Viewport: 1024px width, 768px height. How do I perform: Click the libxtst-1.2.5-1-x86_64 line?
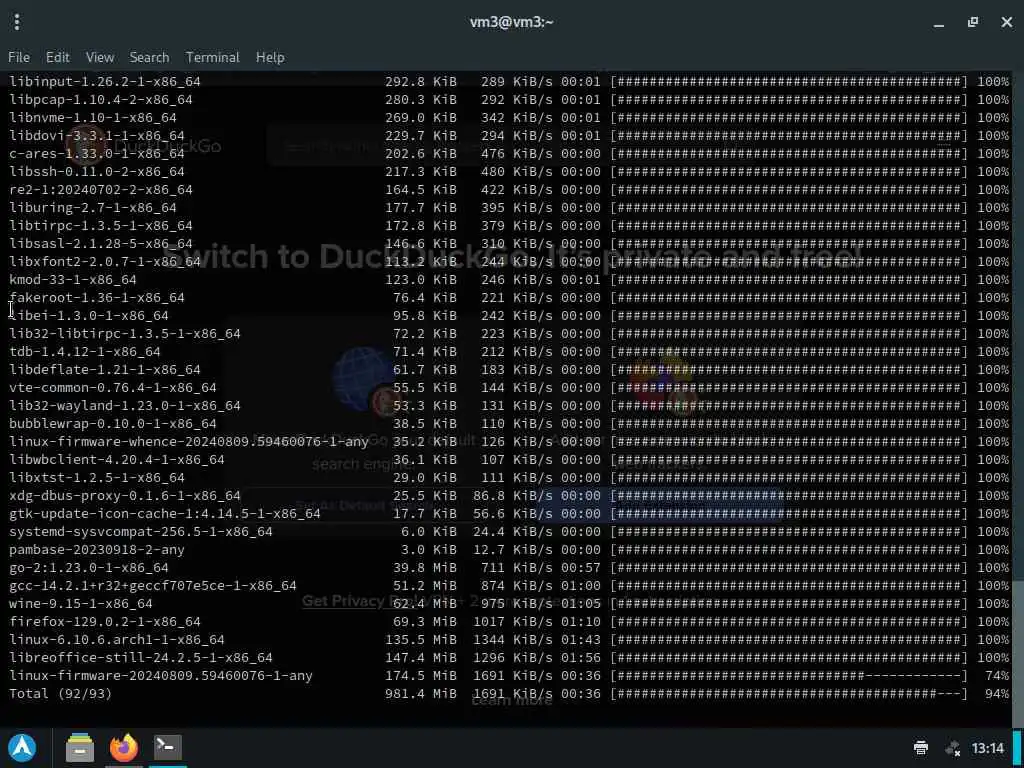coord(509,478)
